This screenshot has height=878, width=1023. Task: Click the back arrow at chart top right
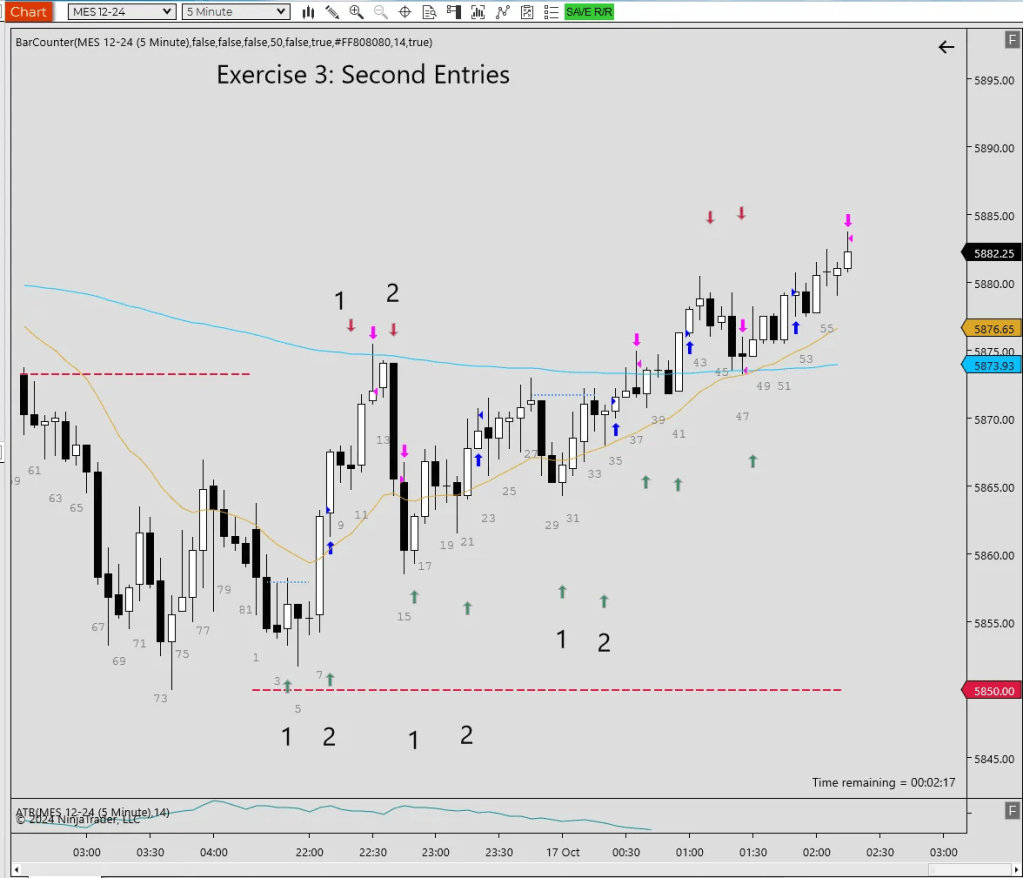tap(946, 47)
